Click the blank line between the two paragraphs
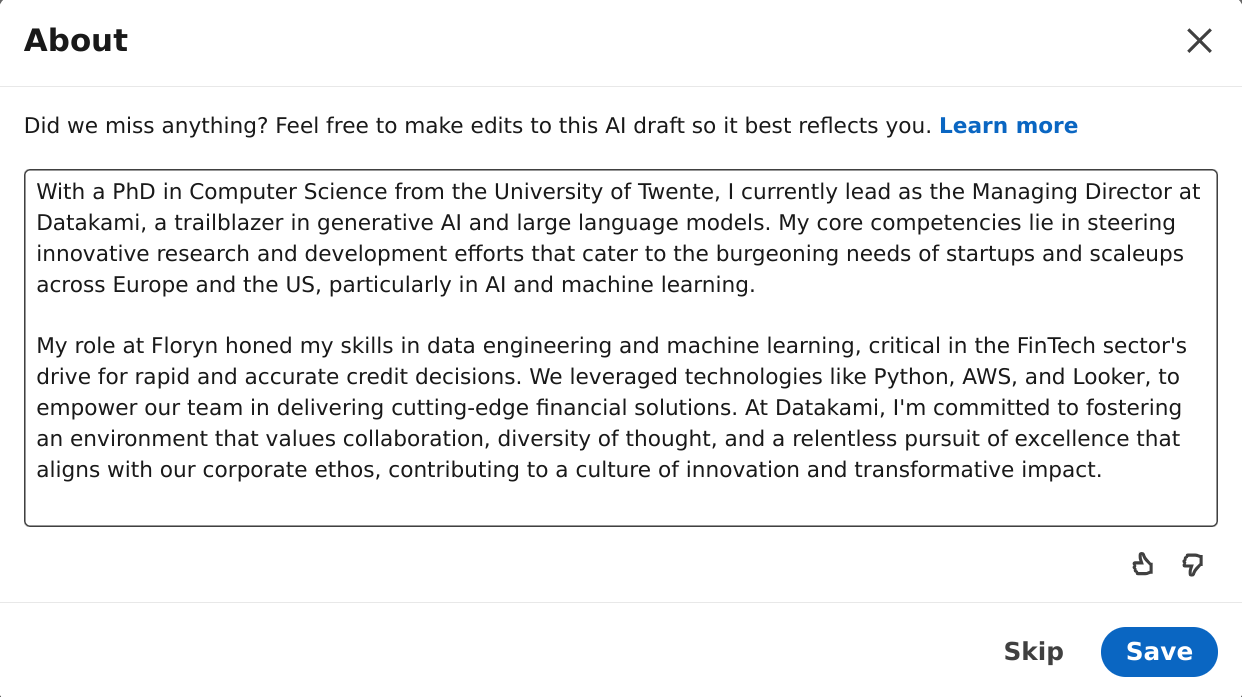The image size is (1242, 697). point(620,316)
